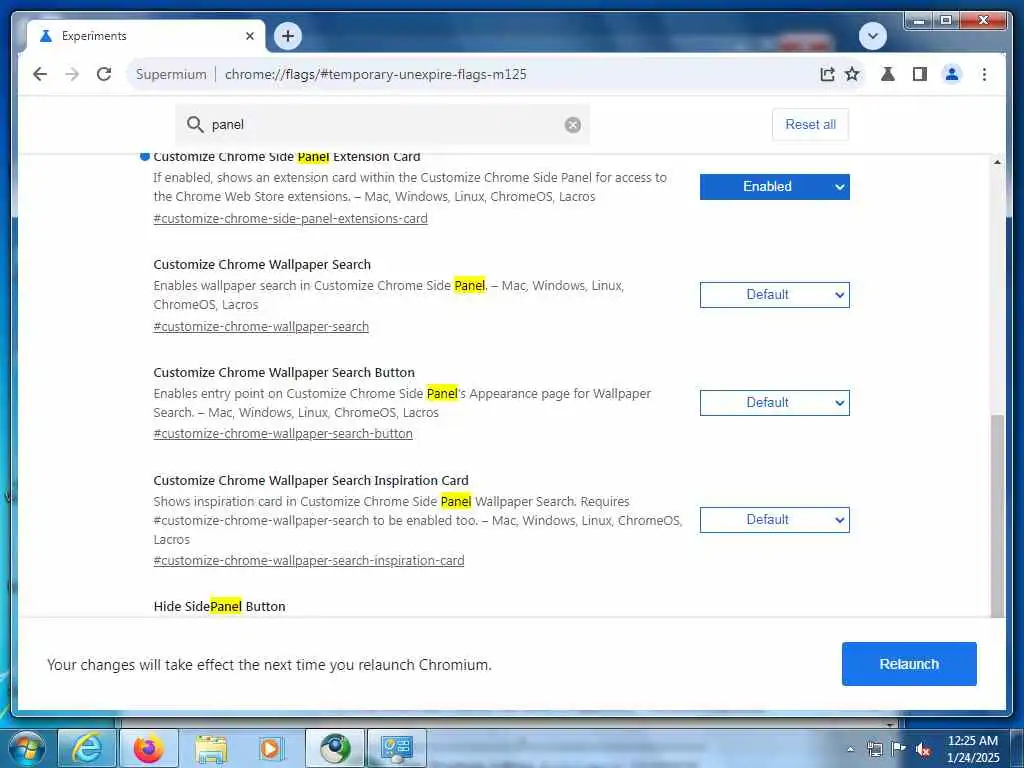Screen dimensions: 1024x768
Task: Click the Supermium site chip label
Action: (x=171, y=74)
